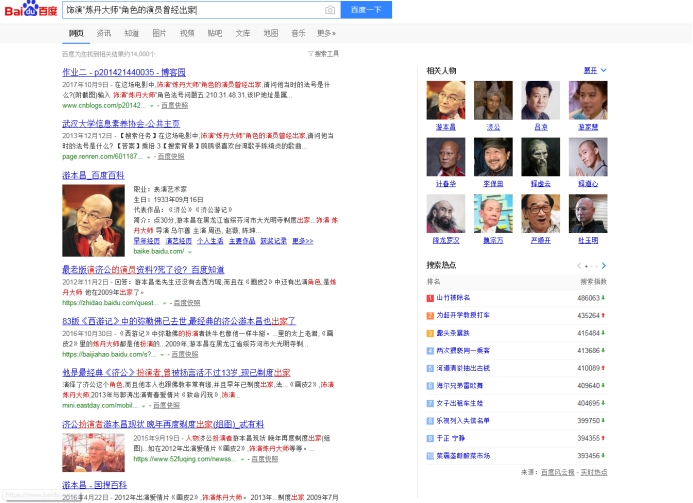Open 83版《西游记》 result title

point(179,321)
